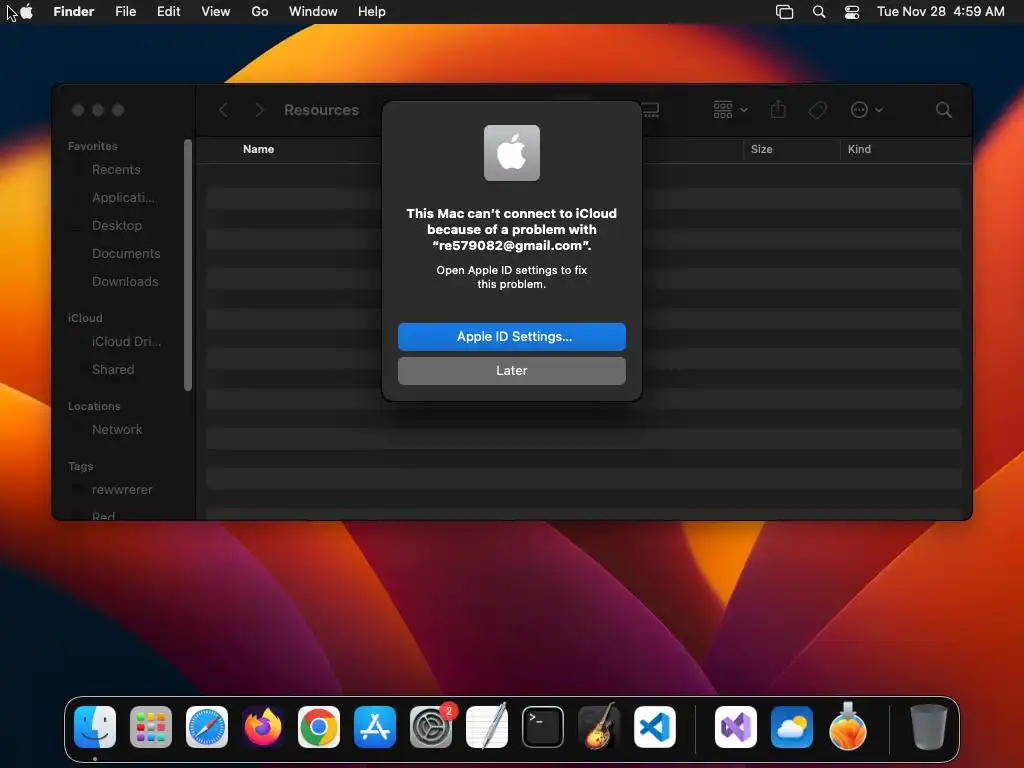Image resolution: width=1024 pixels, height=768 pixels.
Task: Go forward in Finder window
Action: [x=259, y=110]
